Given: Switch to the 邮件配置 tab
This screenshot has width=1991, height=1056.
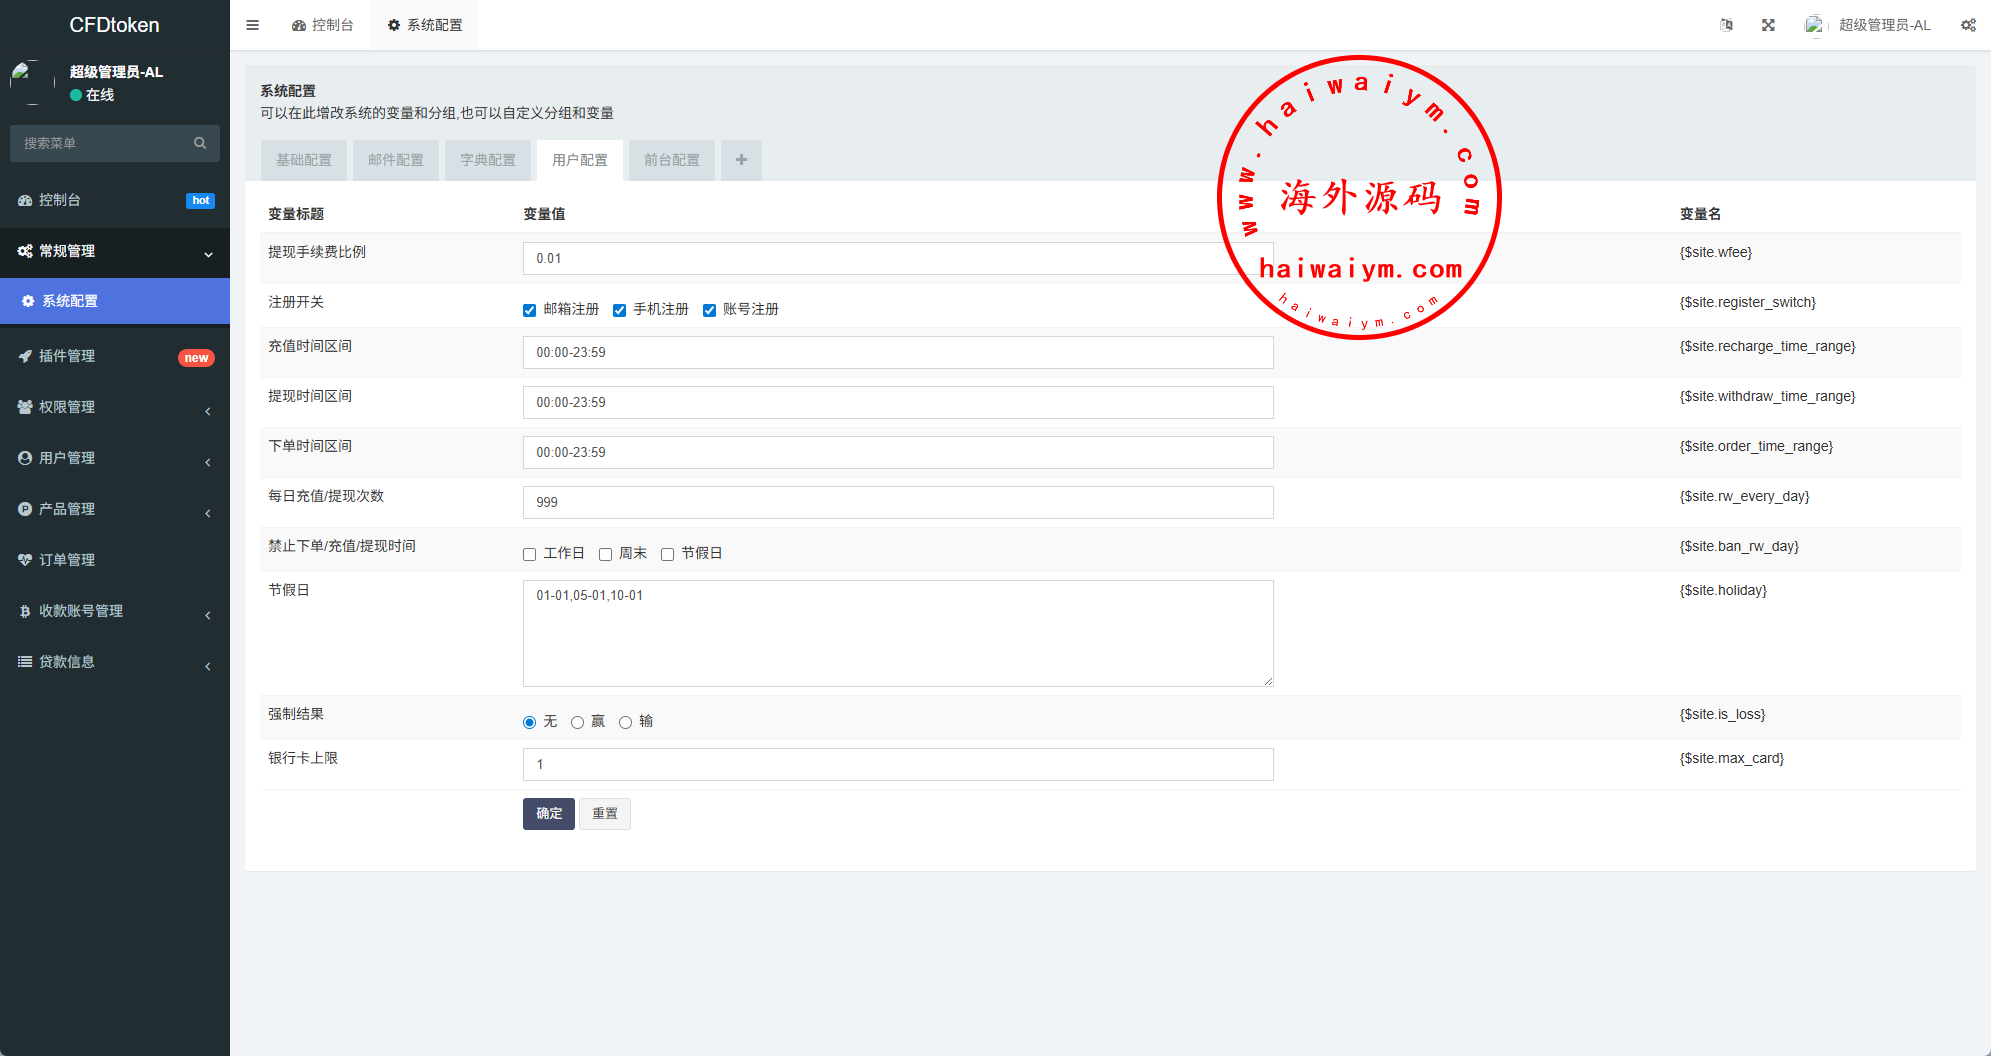Looking at the screenshot, I should coord(396,160).
